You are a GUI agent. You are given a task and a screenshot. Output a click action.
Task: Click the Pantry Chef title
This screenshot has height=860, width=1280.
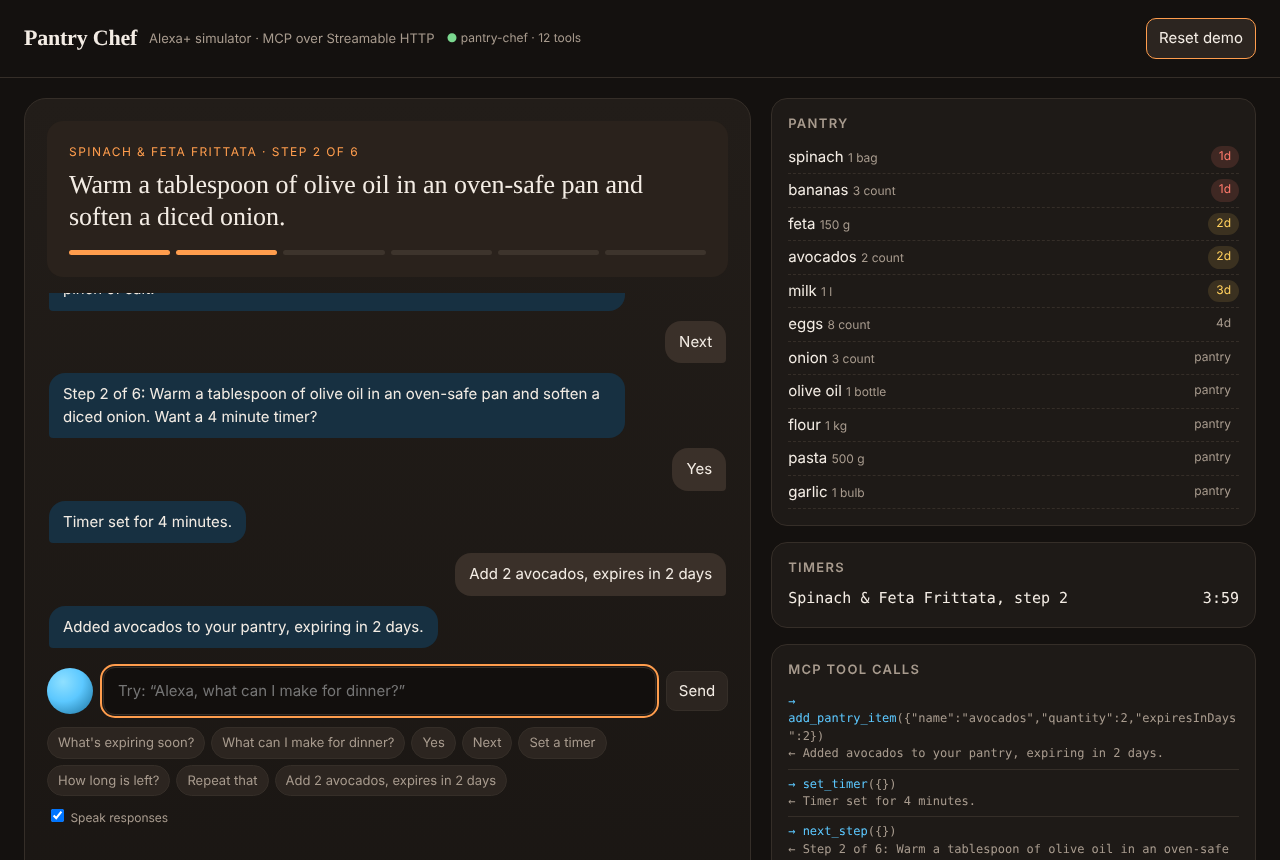click(x=80, y=38)
